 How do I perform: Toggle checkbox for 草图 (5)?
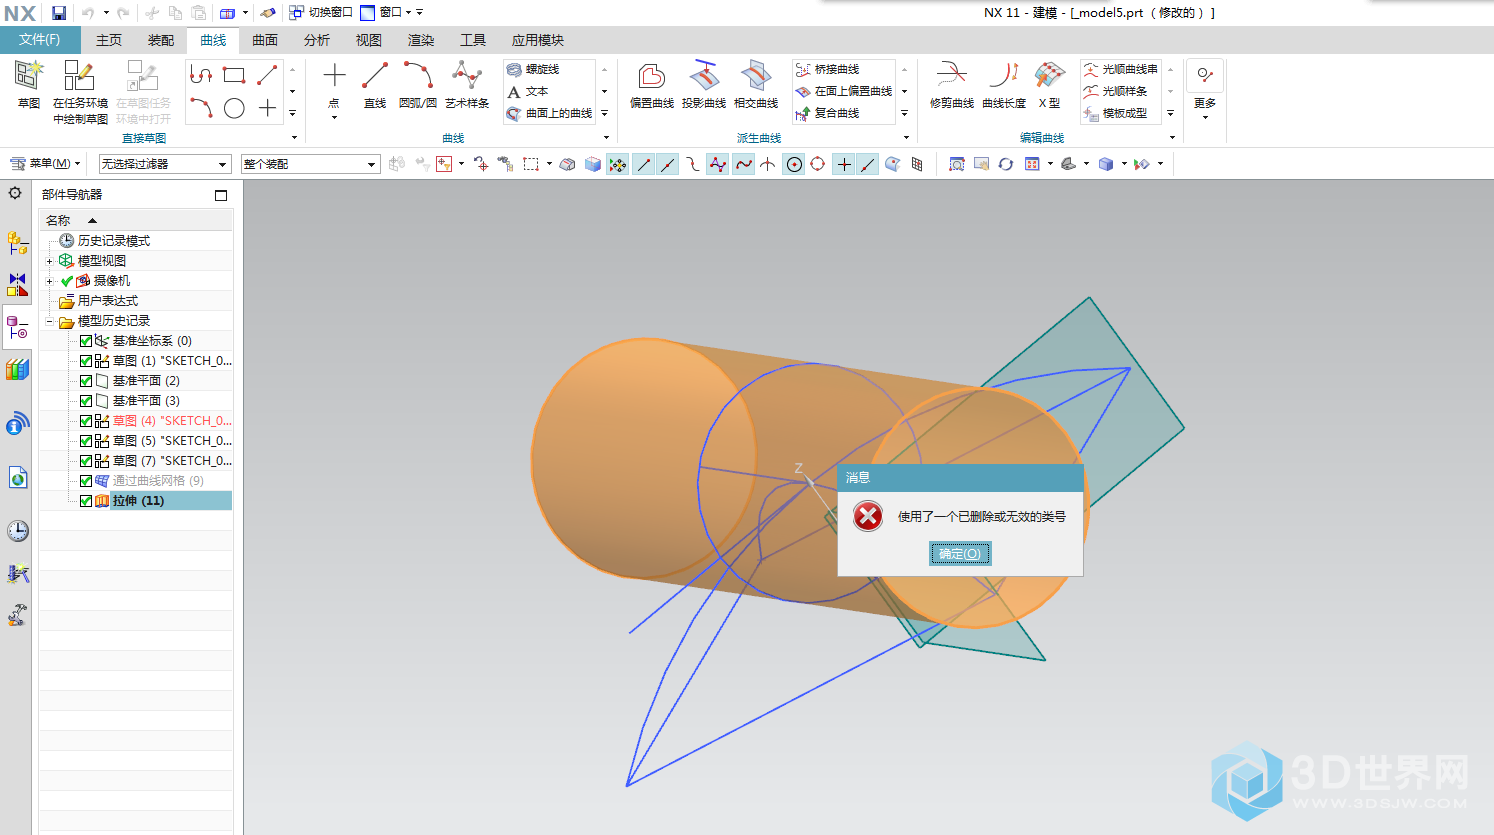[x=86, y=441]
